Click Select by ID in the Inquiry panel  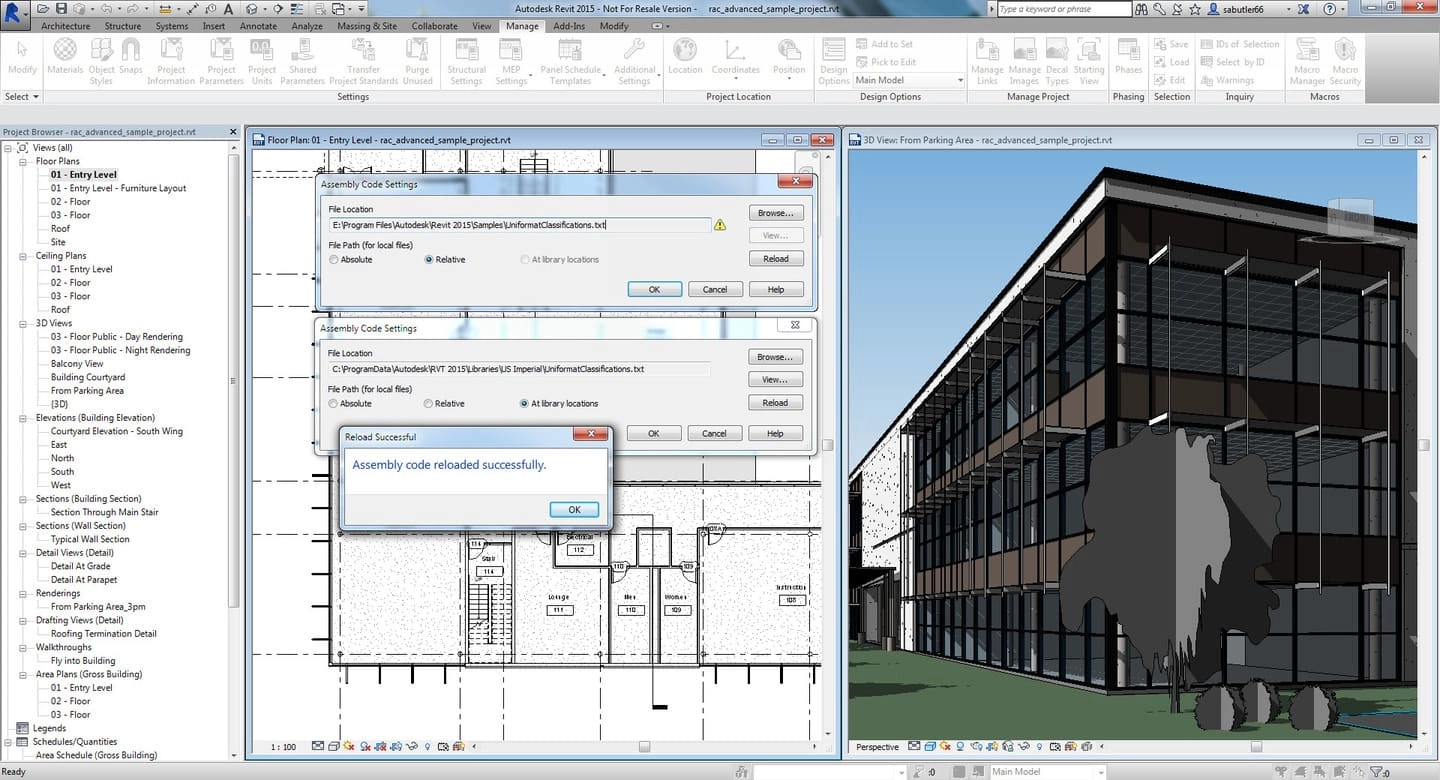coord(1232,62)
